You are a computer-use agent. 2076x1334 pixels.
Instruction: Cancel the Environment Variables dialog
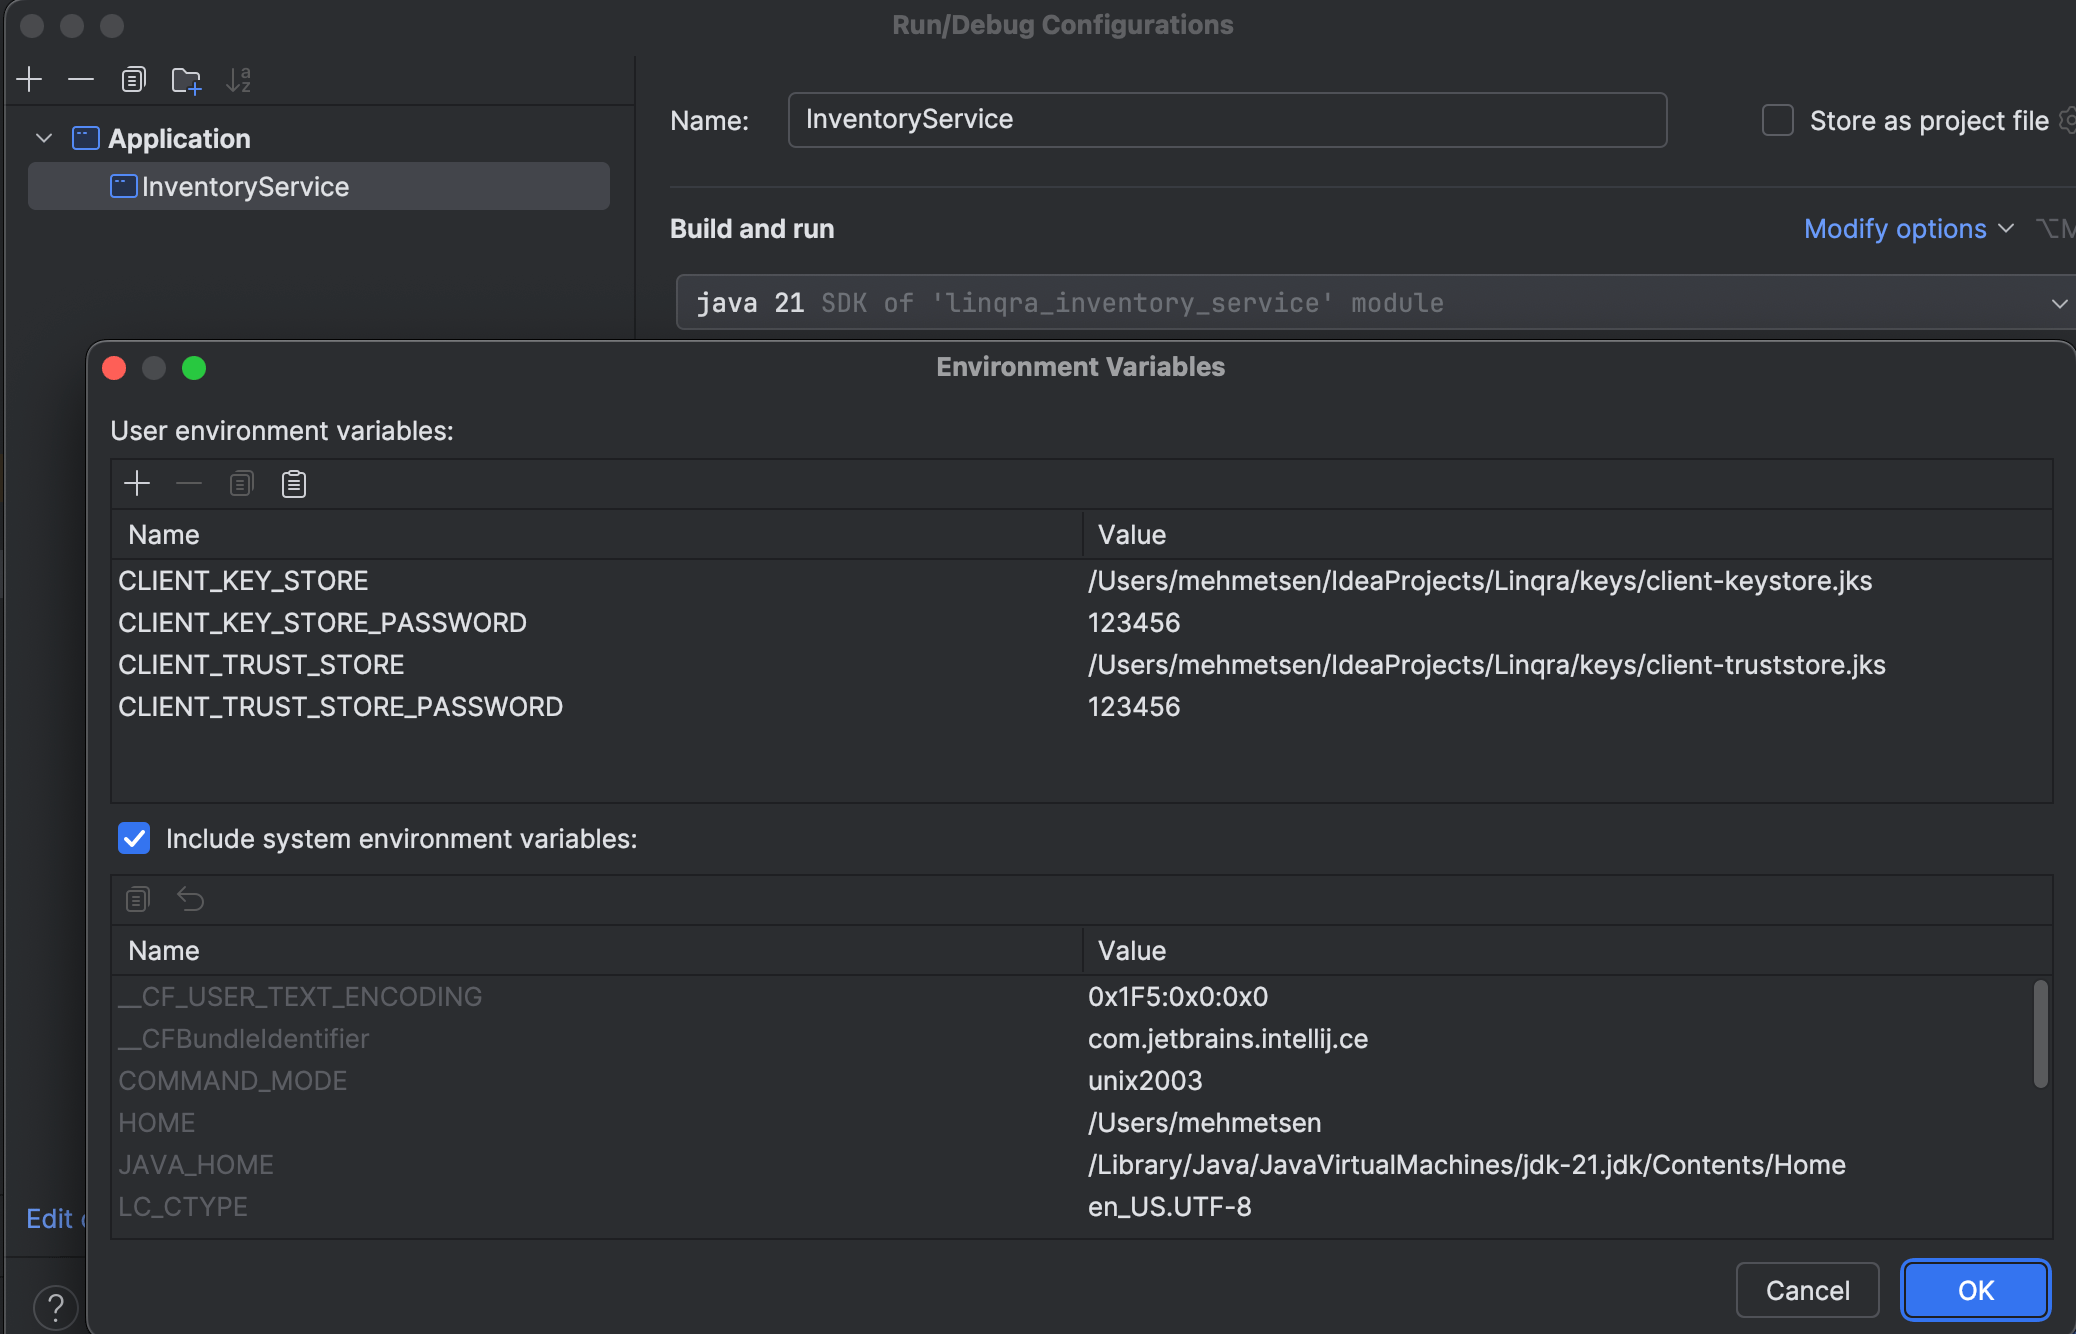pos(1807,1290)
